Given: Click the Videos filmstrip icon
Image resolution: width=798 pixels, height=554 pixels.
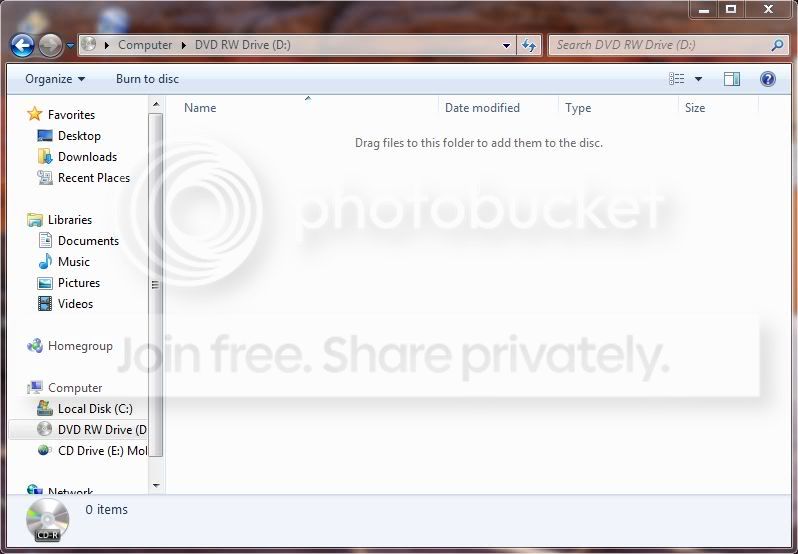Looking at the screenshot, I should coord(45,304).
